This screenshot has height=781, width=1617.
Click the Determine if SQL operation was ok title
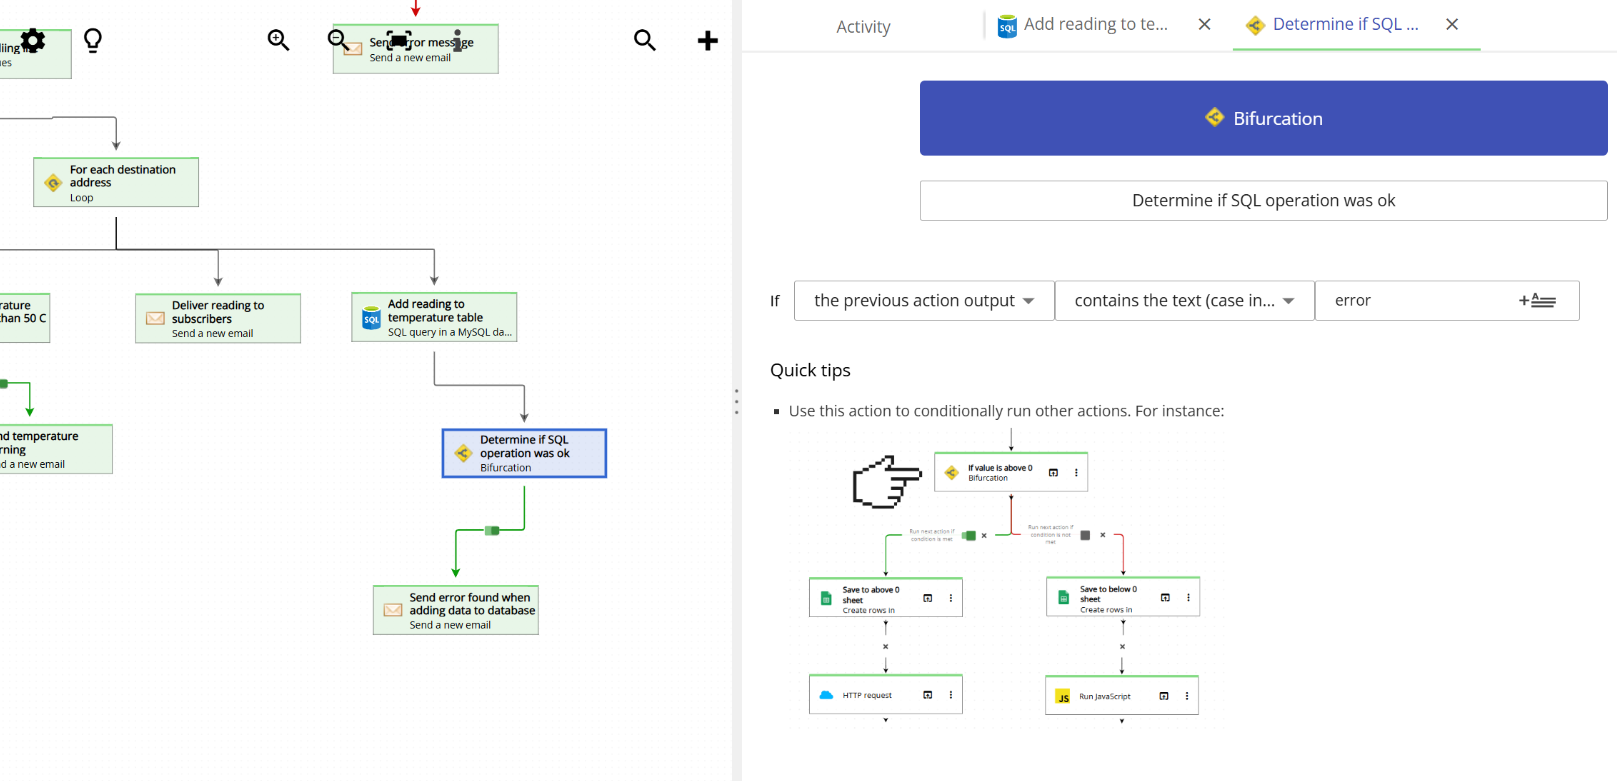coord(1262,200)
